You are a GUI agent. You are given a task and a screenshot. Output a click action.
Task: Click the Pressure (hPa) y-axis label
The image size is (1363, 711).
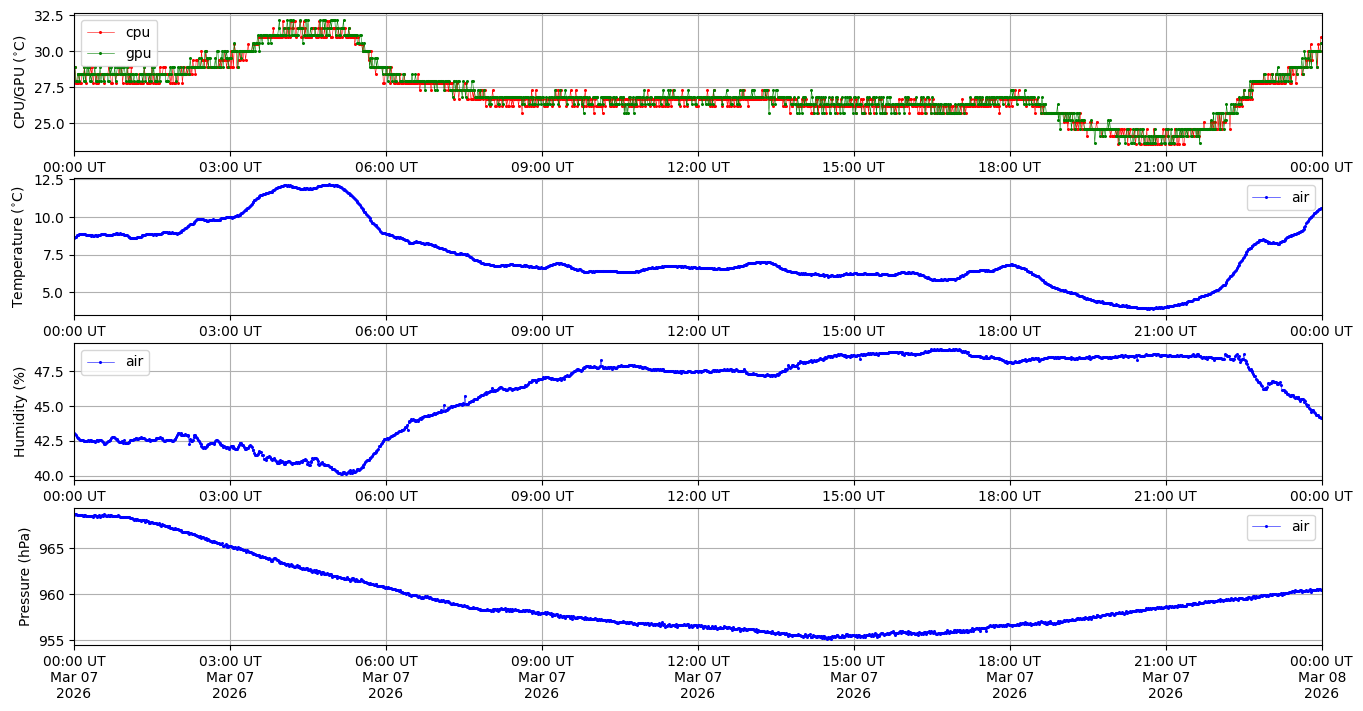tap(25, 576)
